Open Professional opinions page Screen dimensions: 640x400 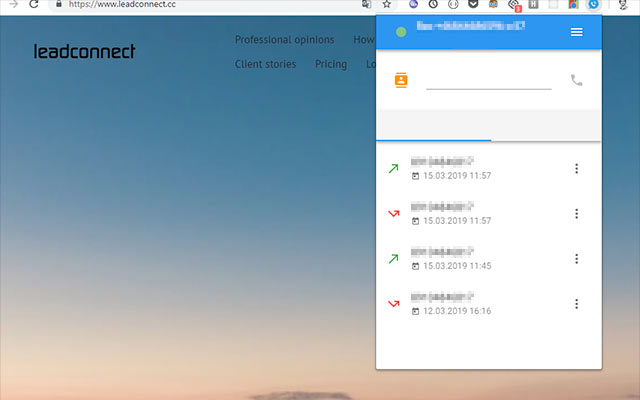click(x=284, y=40)
